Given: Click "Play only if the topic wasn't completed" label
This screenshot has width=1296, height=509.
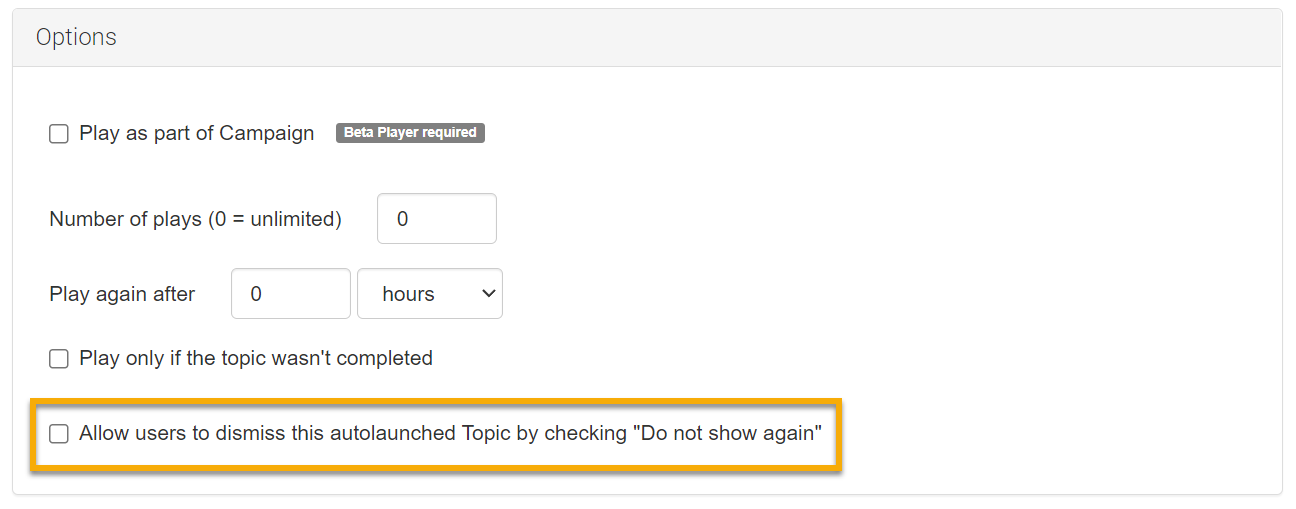Looking at the screenshot, I should 256,358.
